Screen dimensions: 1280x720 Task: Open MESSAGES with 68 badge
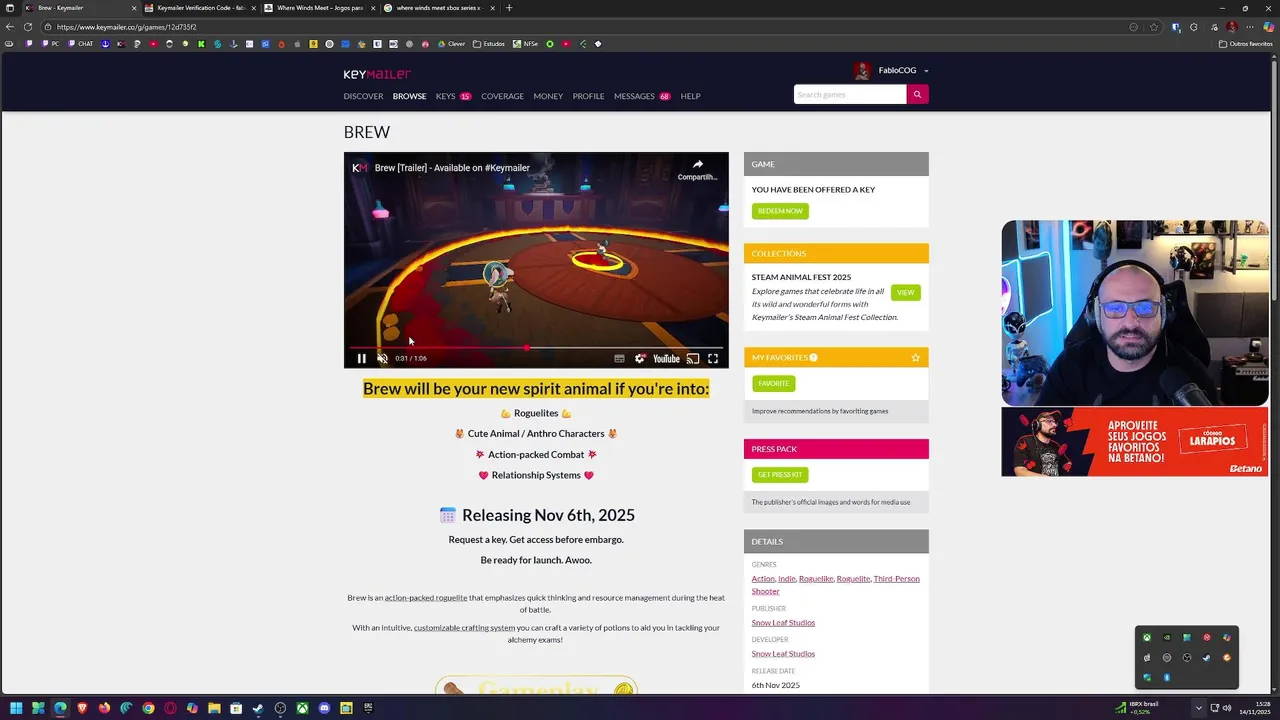click(642, 96)
